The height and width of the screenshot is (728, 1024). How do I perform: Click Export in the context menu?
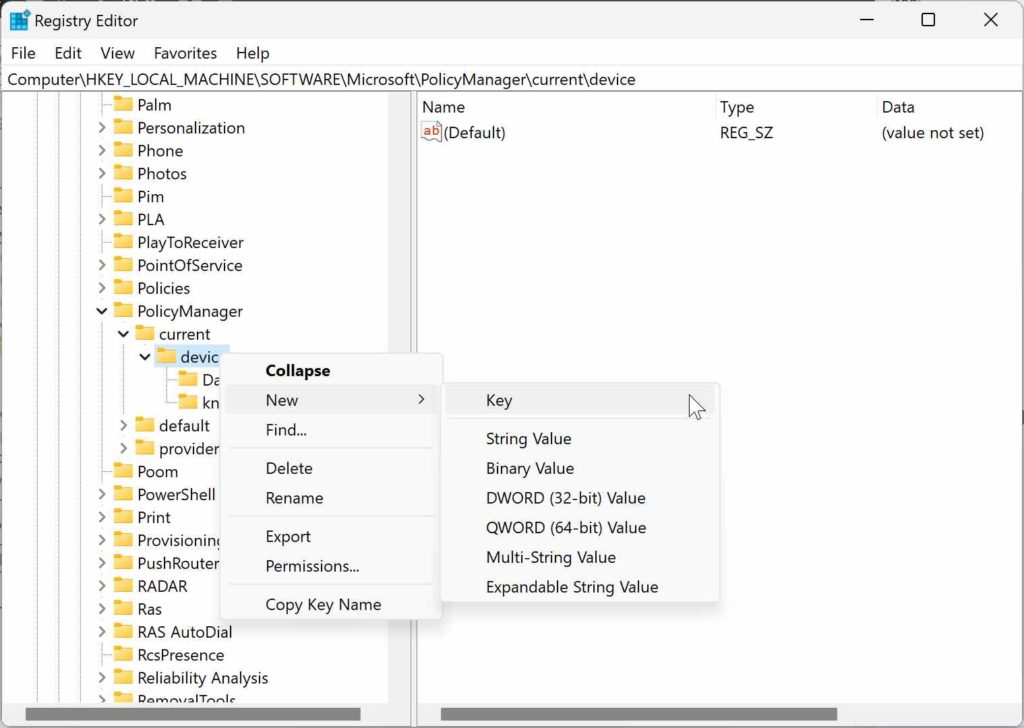coord(331,536)
